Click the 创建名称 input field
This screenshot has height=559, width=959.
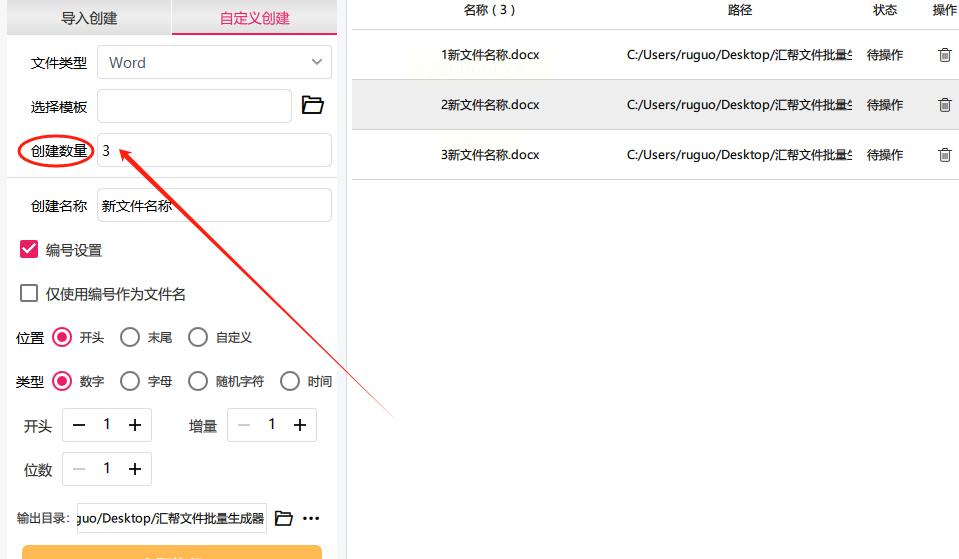coord(214,205)
